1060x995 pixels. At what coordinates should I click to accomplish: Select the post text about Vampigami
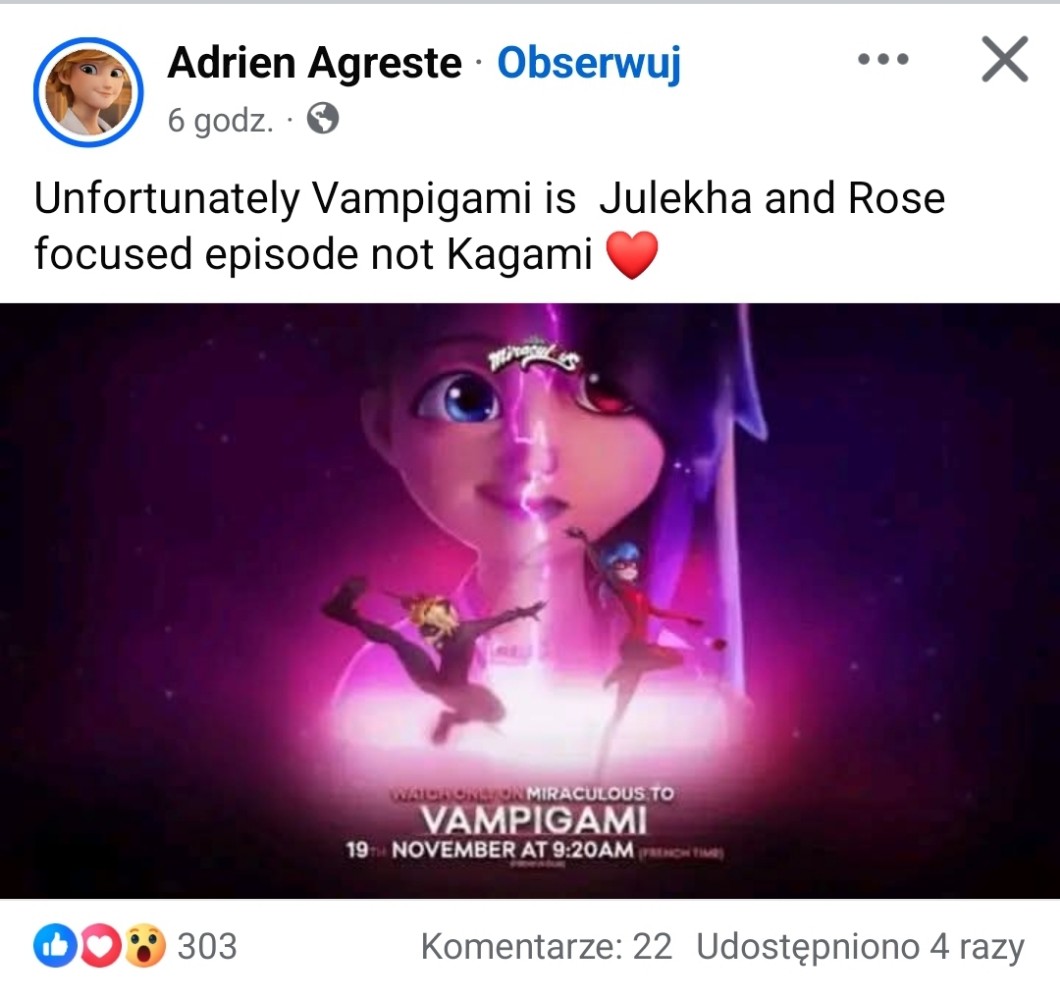tap(489, 226)
